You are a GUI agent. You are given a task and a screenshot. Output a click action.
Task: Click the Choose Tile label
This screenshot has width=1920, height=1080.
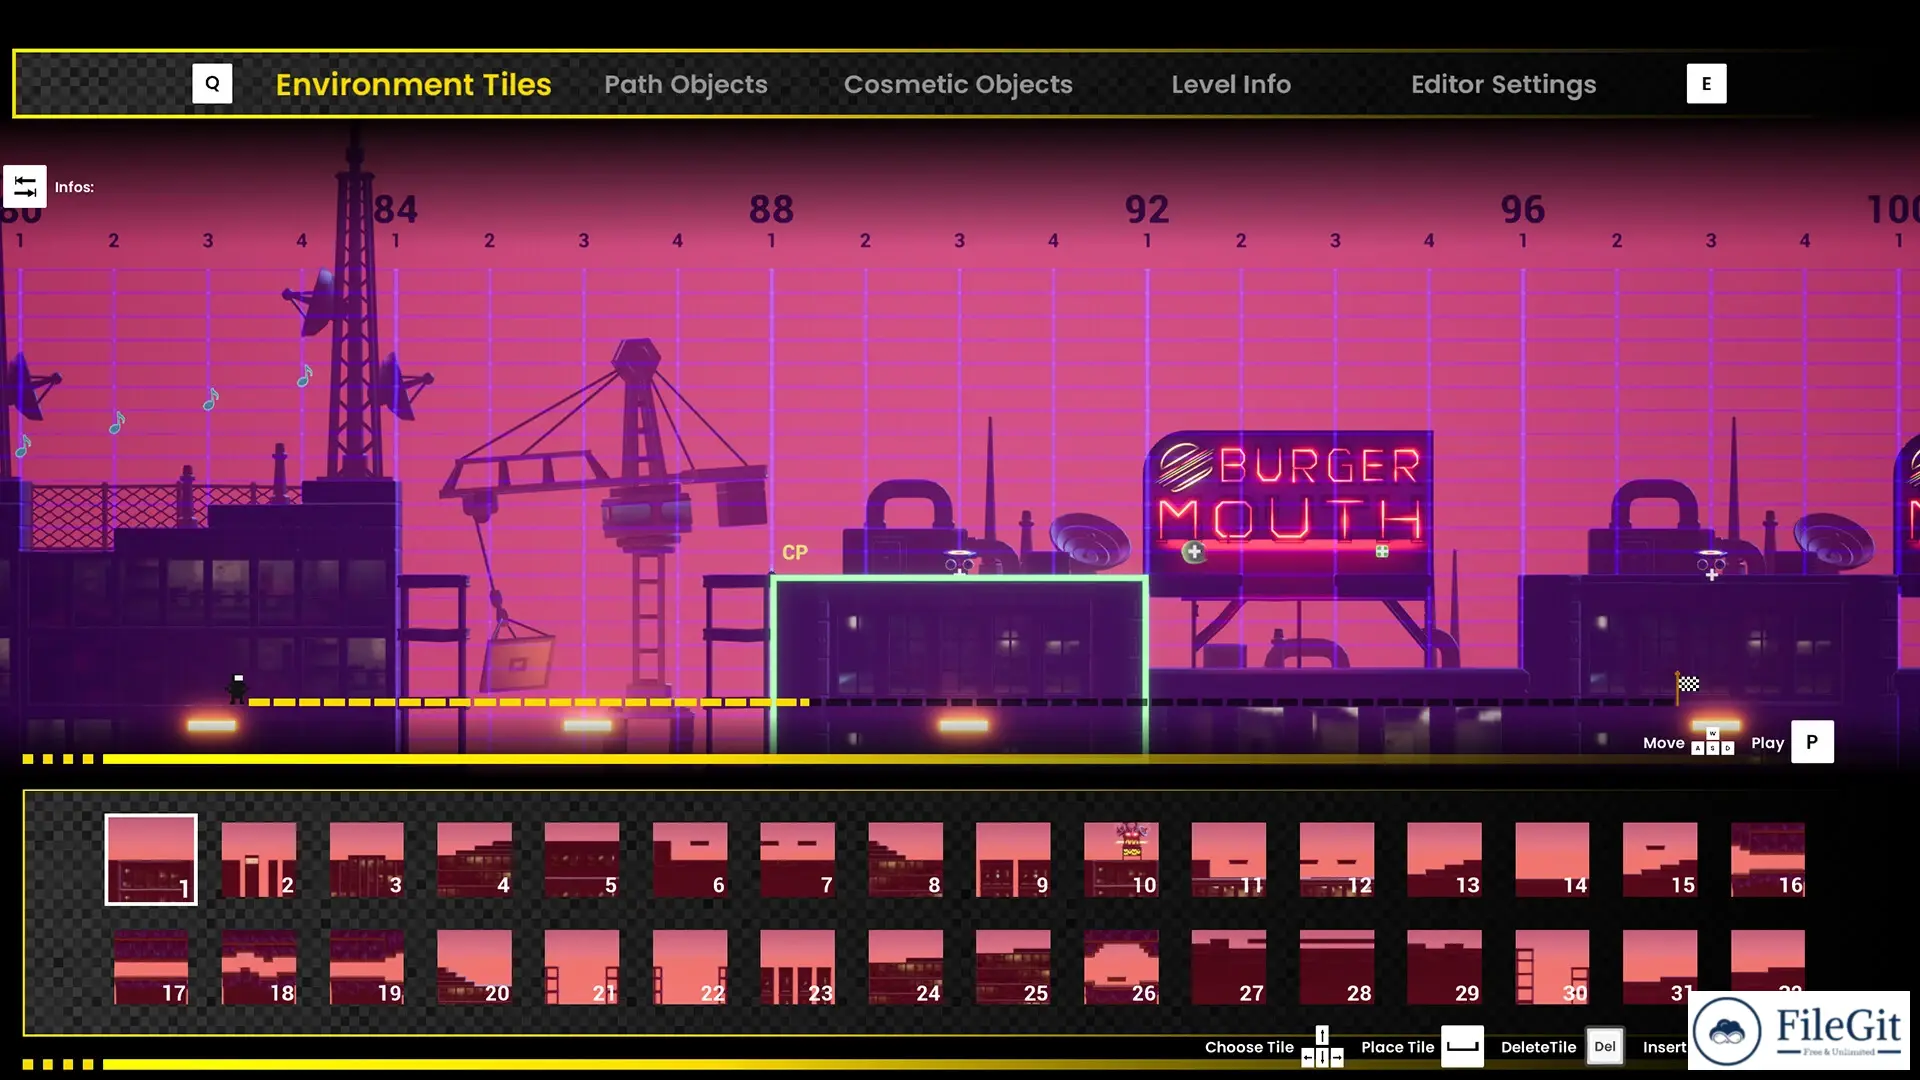tap(1249, 1047)
